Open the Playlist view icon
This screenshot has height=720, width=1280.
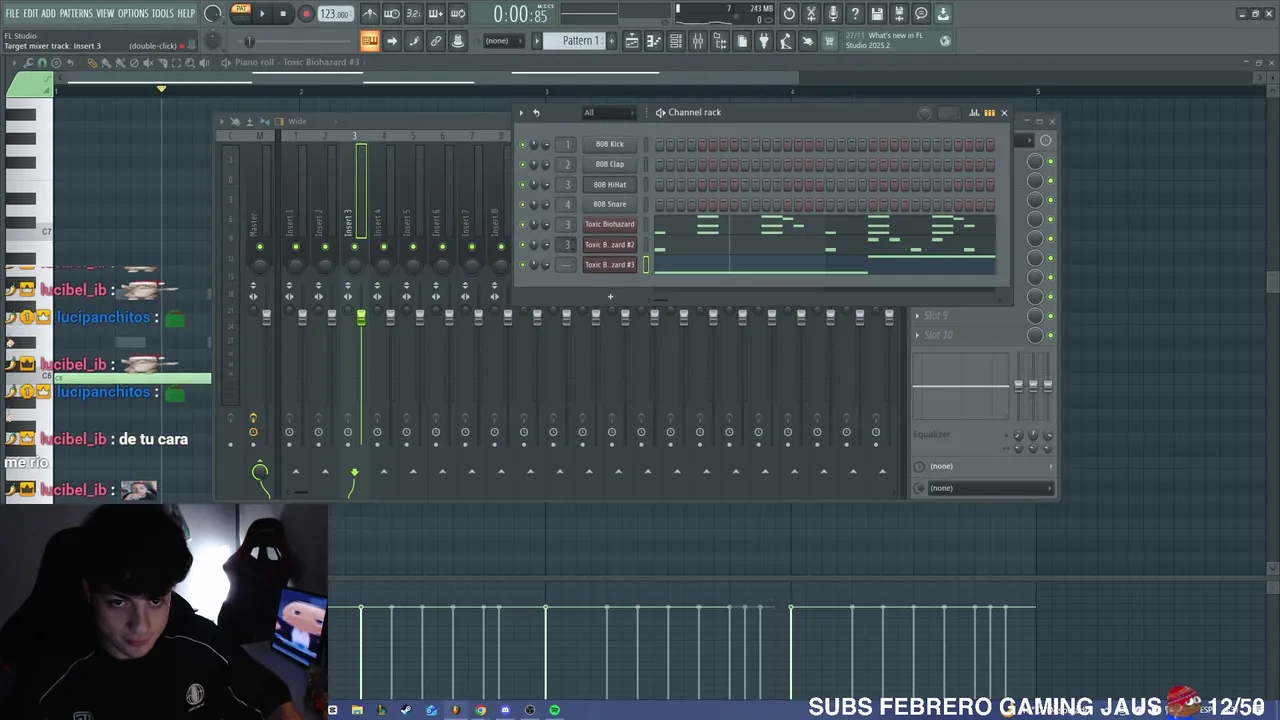632,41
